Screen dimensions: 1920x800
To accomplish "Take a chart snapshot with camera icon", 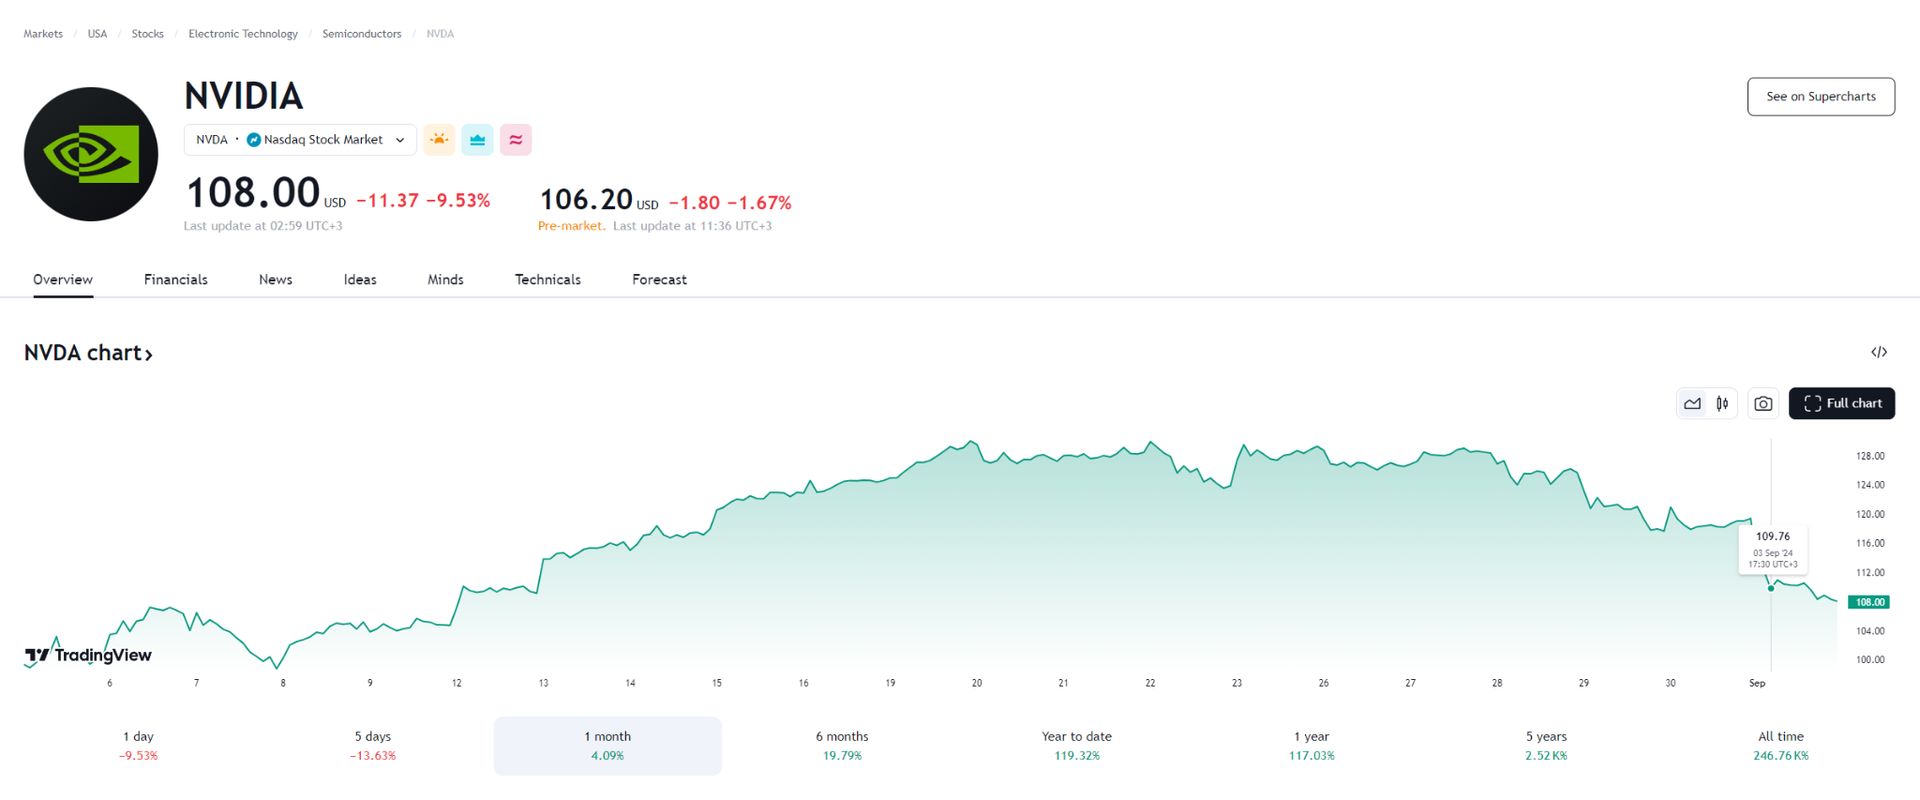I will pos(1763,404).
